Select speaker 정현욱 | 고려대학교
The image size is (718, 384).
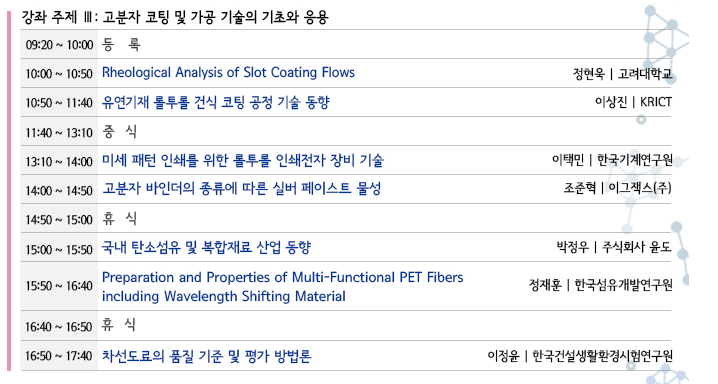coord(622,73)
